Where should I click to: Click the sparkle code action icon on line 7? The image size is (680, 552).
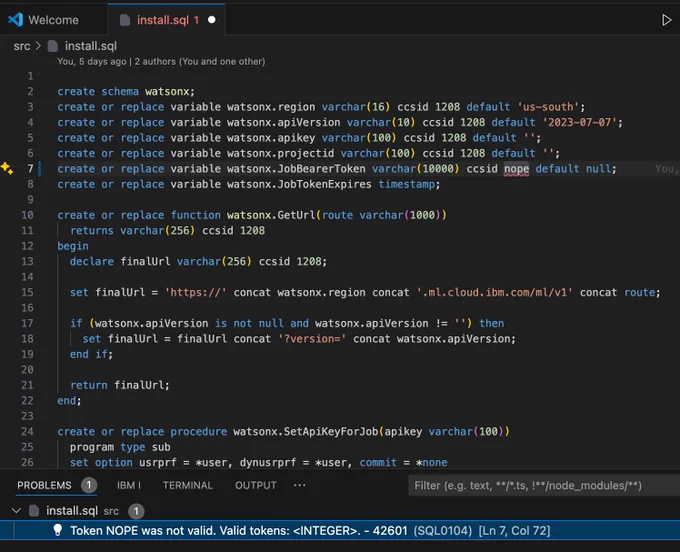tap(7, 168)
